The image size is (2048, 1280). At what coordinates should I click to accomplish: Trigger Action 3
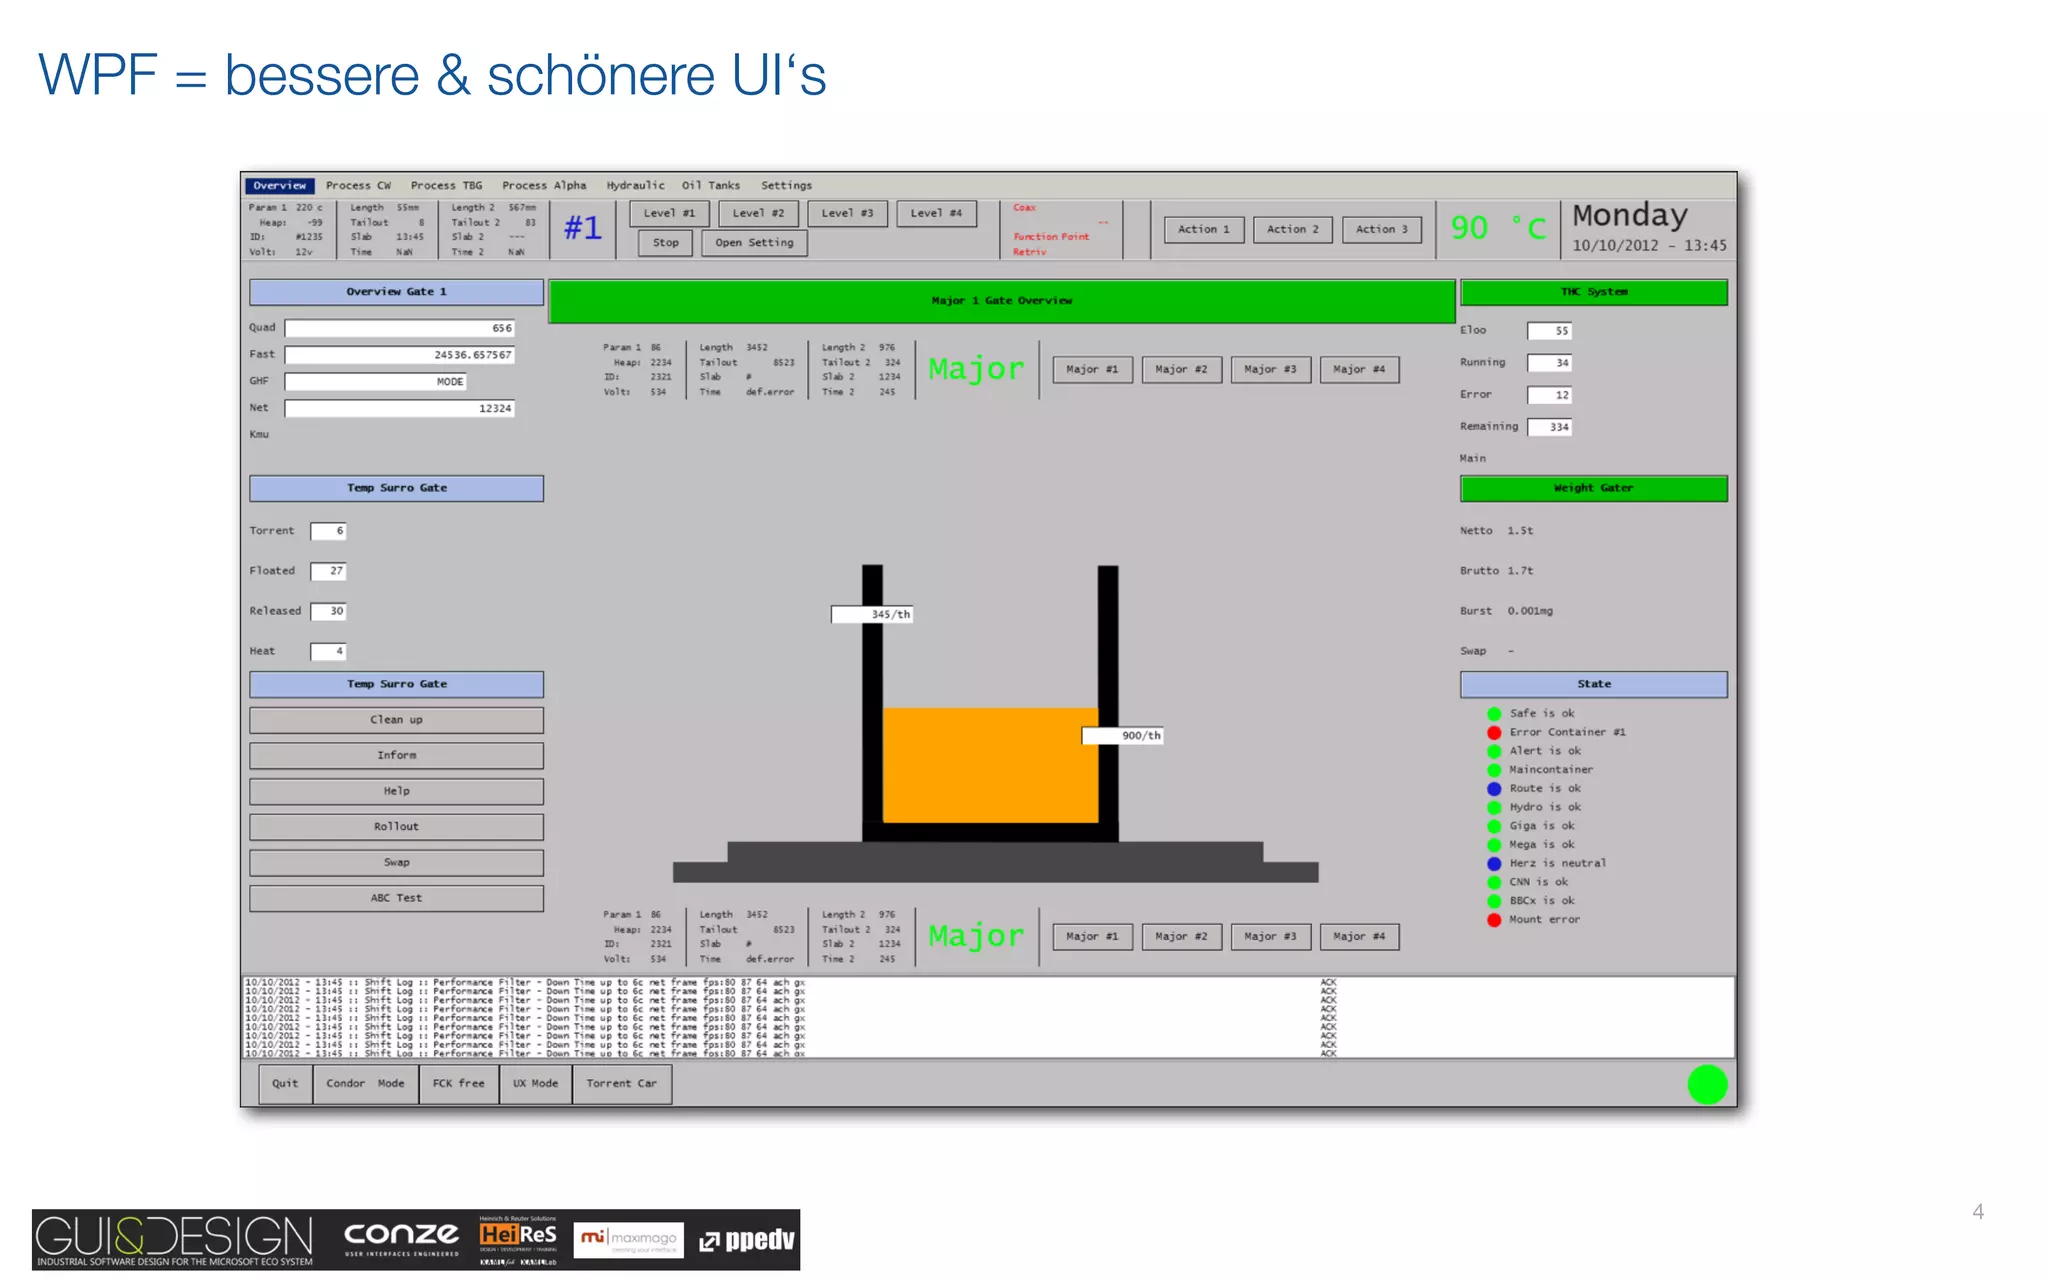point(1381,230)
